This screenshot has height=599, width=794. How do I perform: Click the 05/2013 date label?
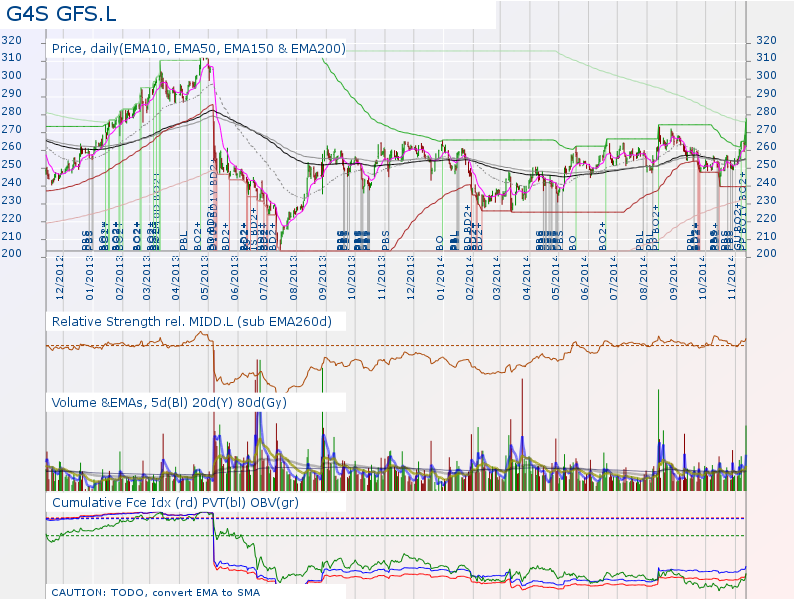pos(207,282)
